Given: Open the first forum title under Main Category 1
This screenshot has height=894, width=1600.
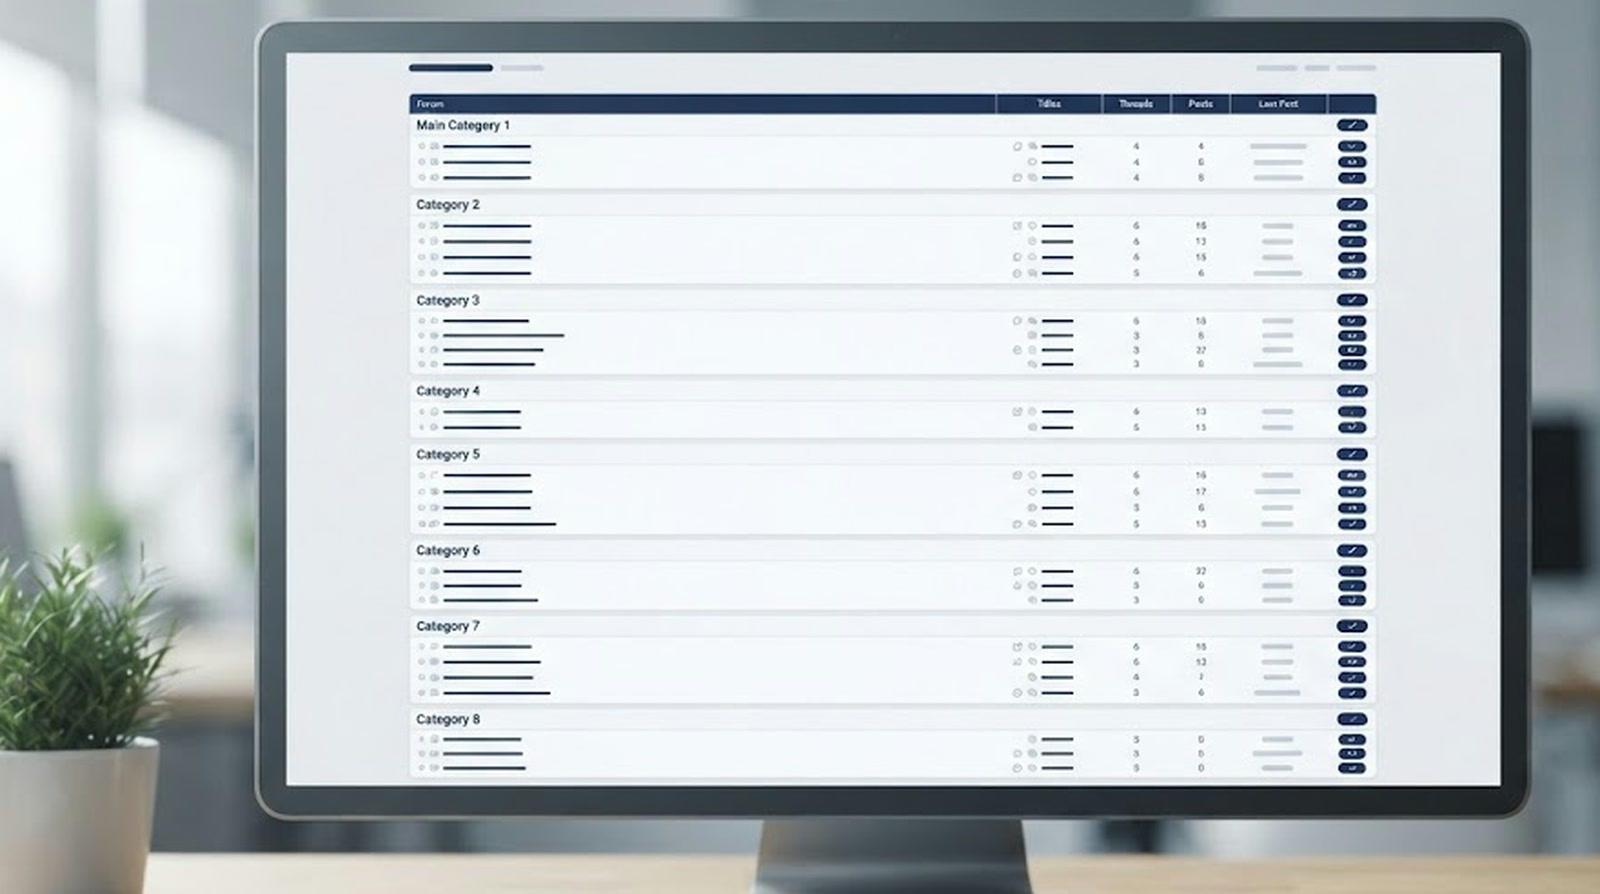Looking at the screenshot, I should coord(487,147).
